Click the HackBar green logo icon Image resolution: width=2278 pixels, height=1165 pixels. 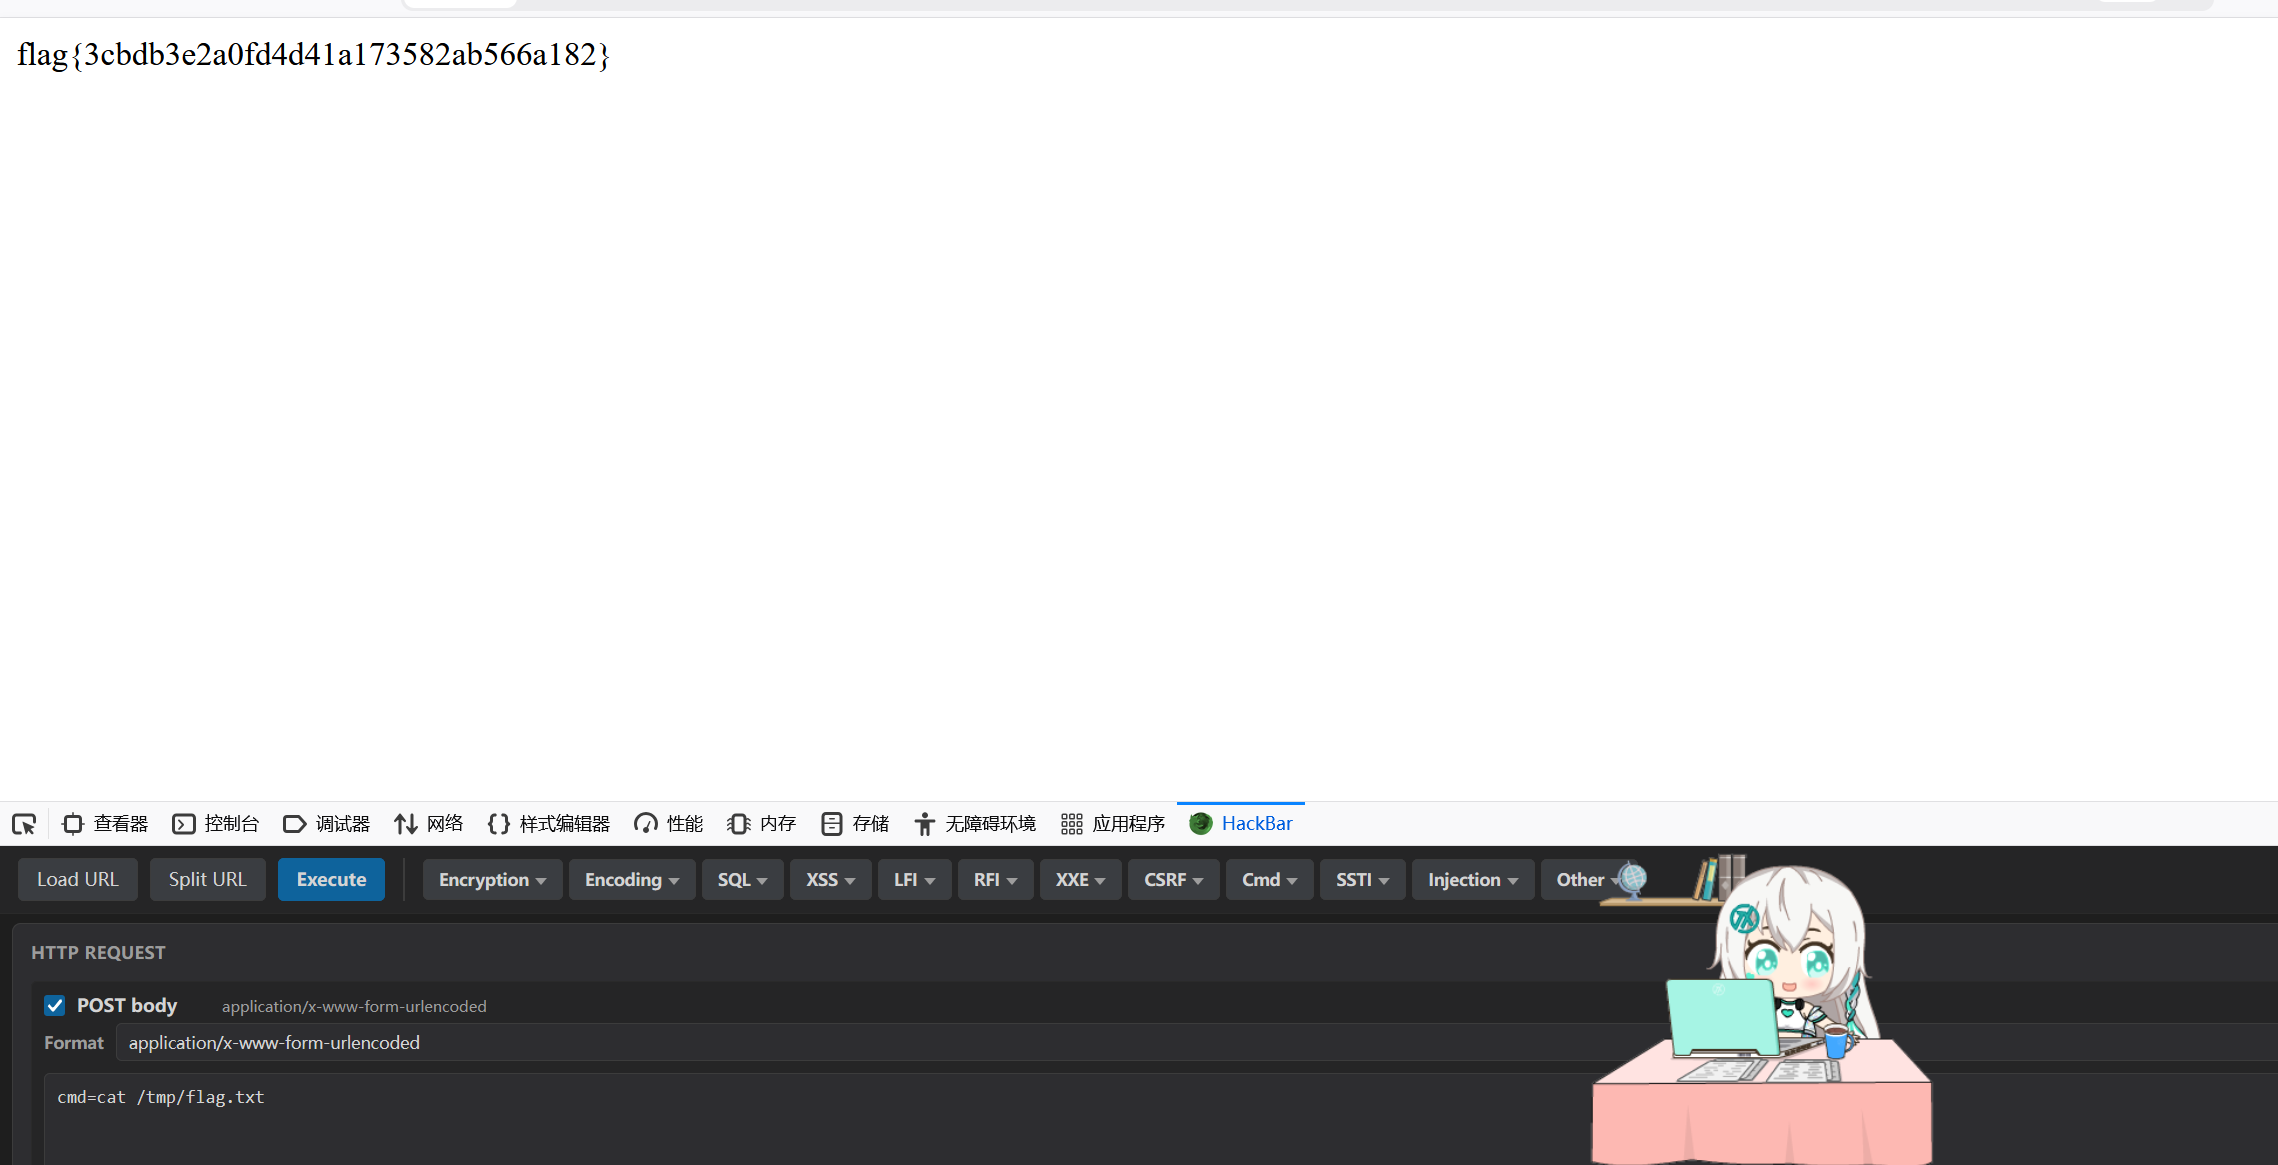click(1201, 824)
